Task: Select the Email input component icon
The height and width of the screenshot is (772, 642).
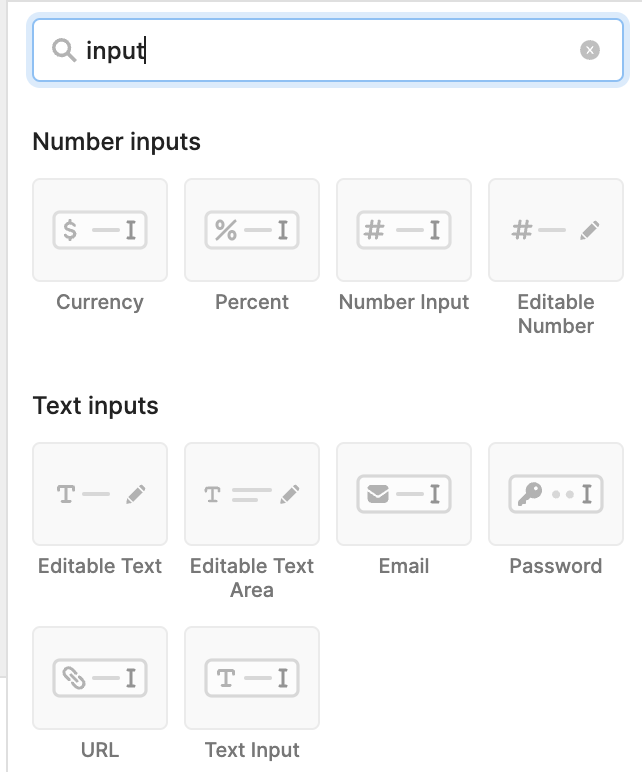Action: click(404, 494)
